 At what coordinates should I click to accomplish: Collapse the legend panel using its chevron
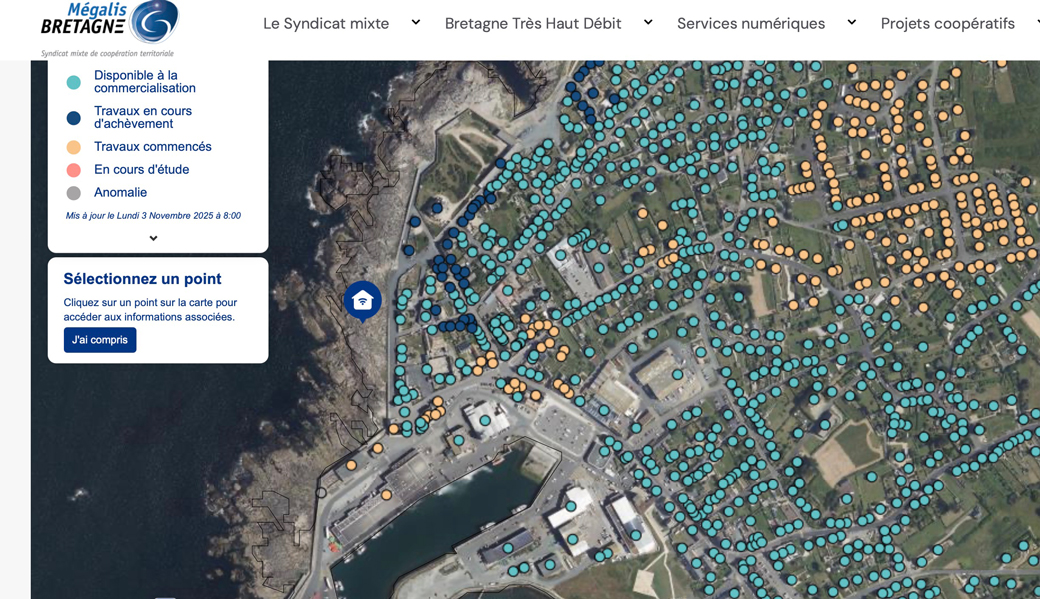point(153,238)
